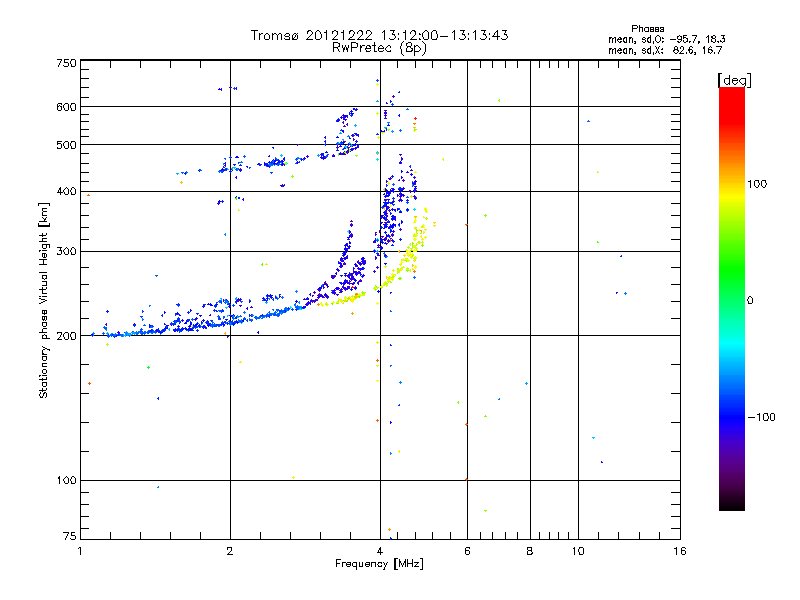
Task: Click the x-axis tick label '6'
Action: point(467,551)
